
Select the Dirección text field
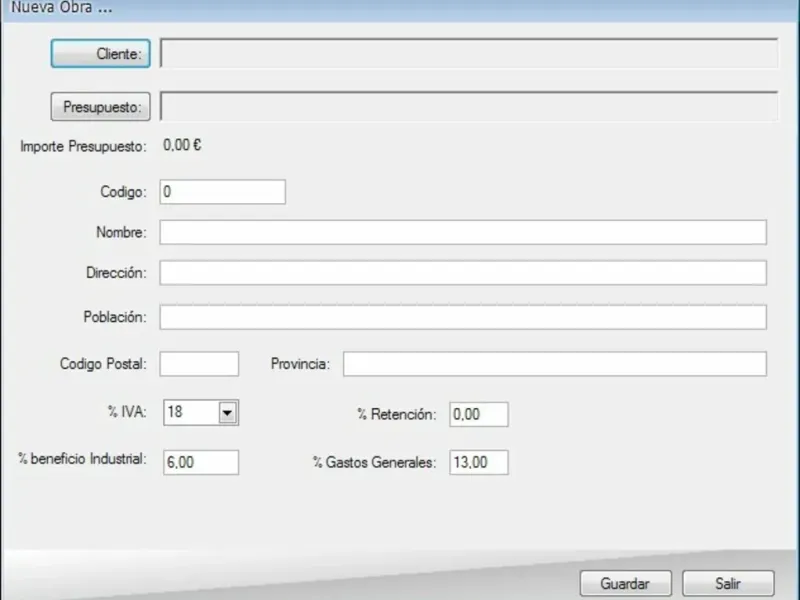tap(463, 272)
